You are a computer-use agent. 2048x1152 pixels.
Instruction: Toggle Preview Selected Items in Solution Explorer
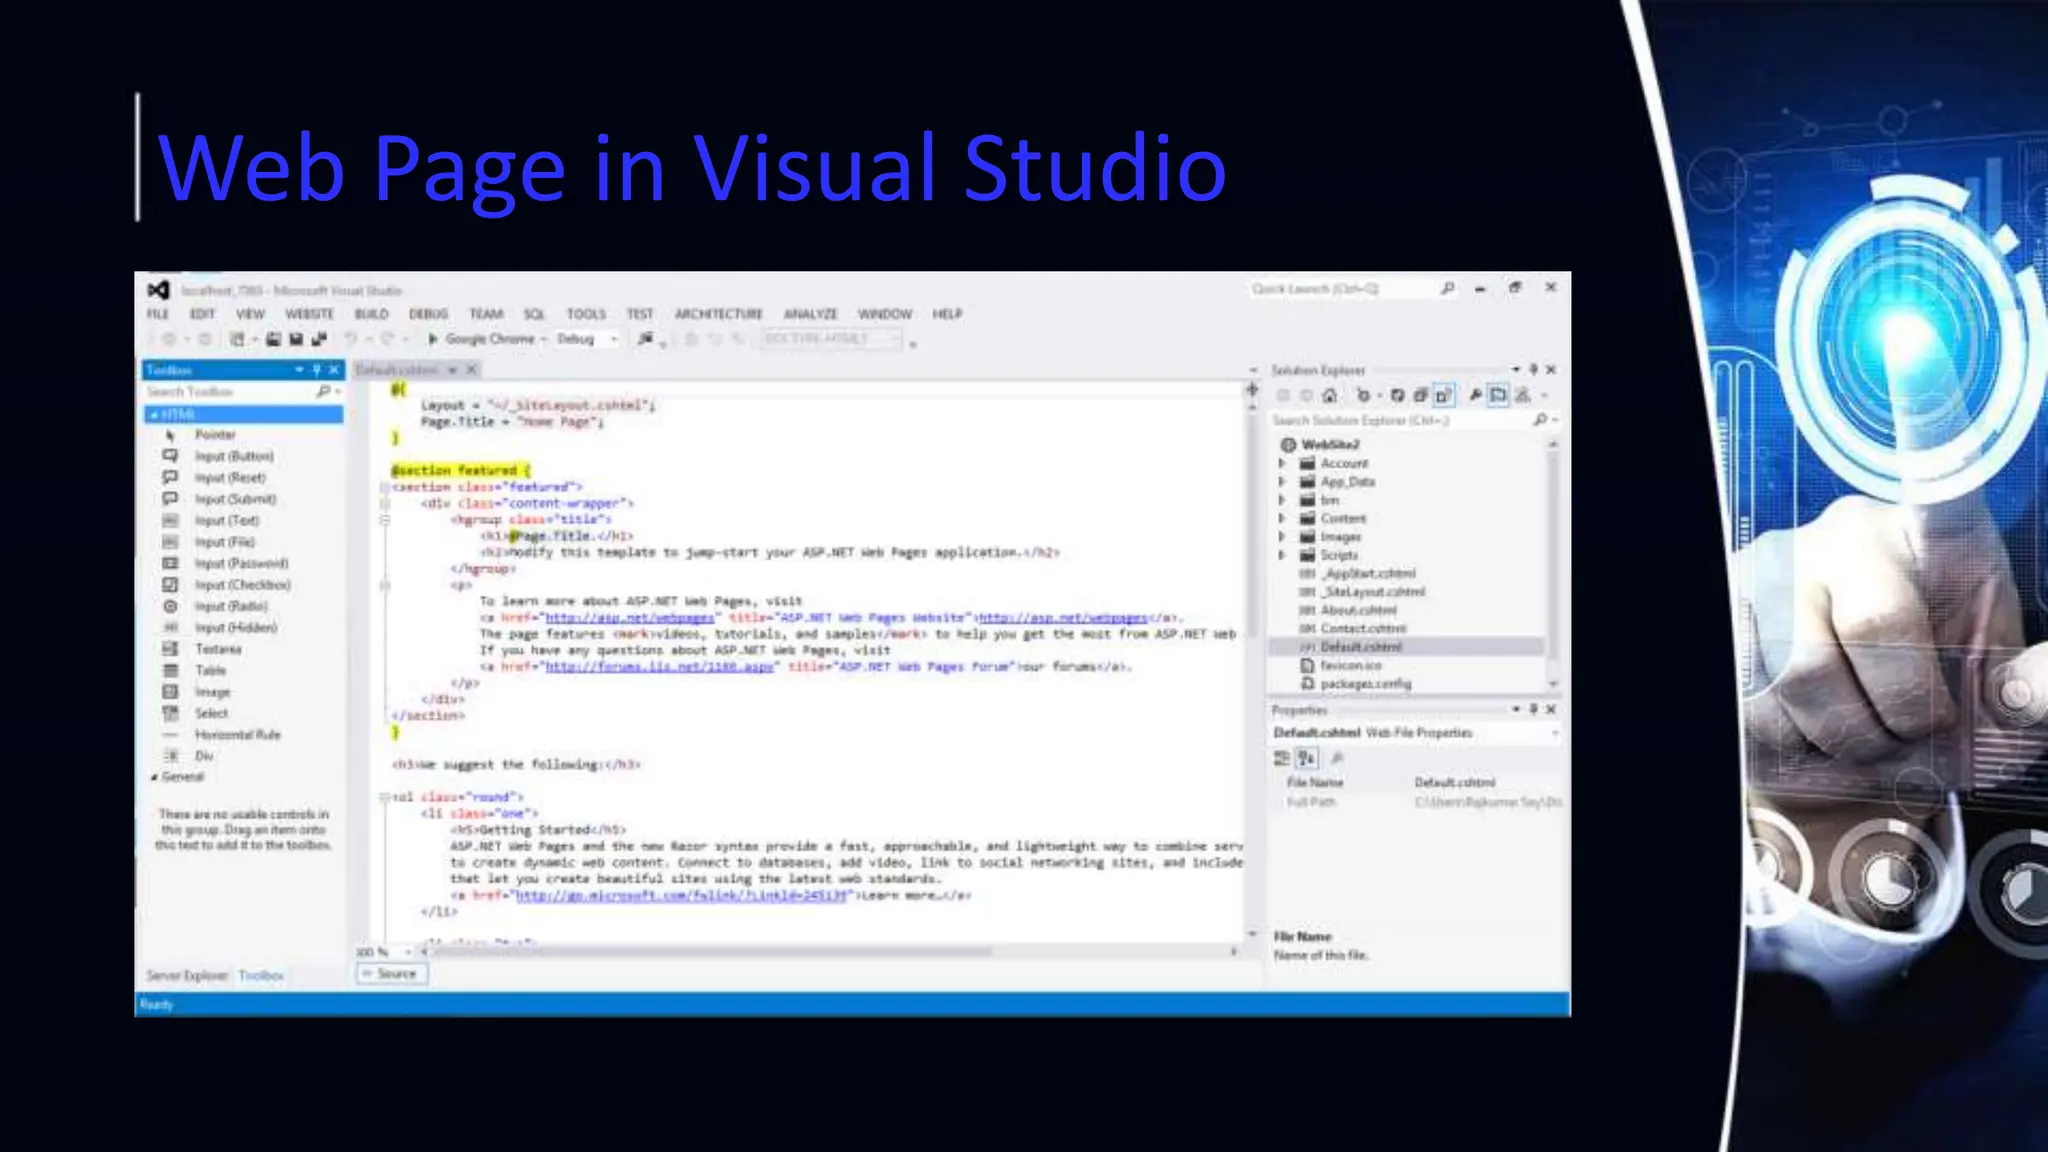coord(1498,396)
